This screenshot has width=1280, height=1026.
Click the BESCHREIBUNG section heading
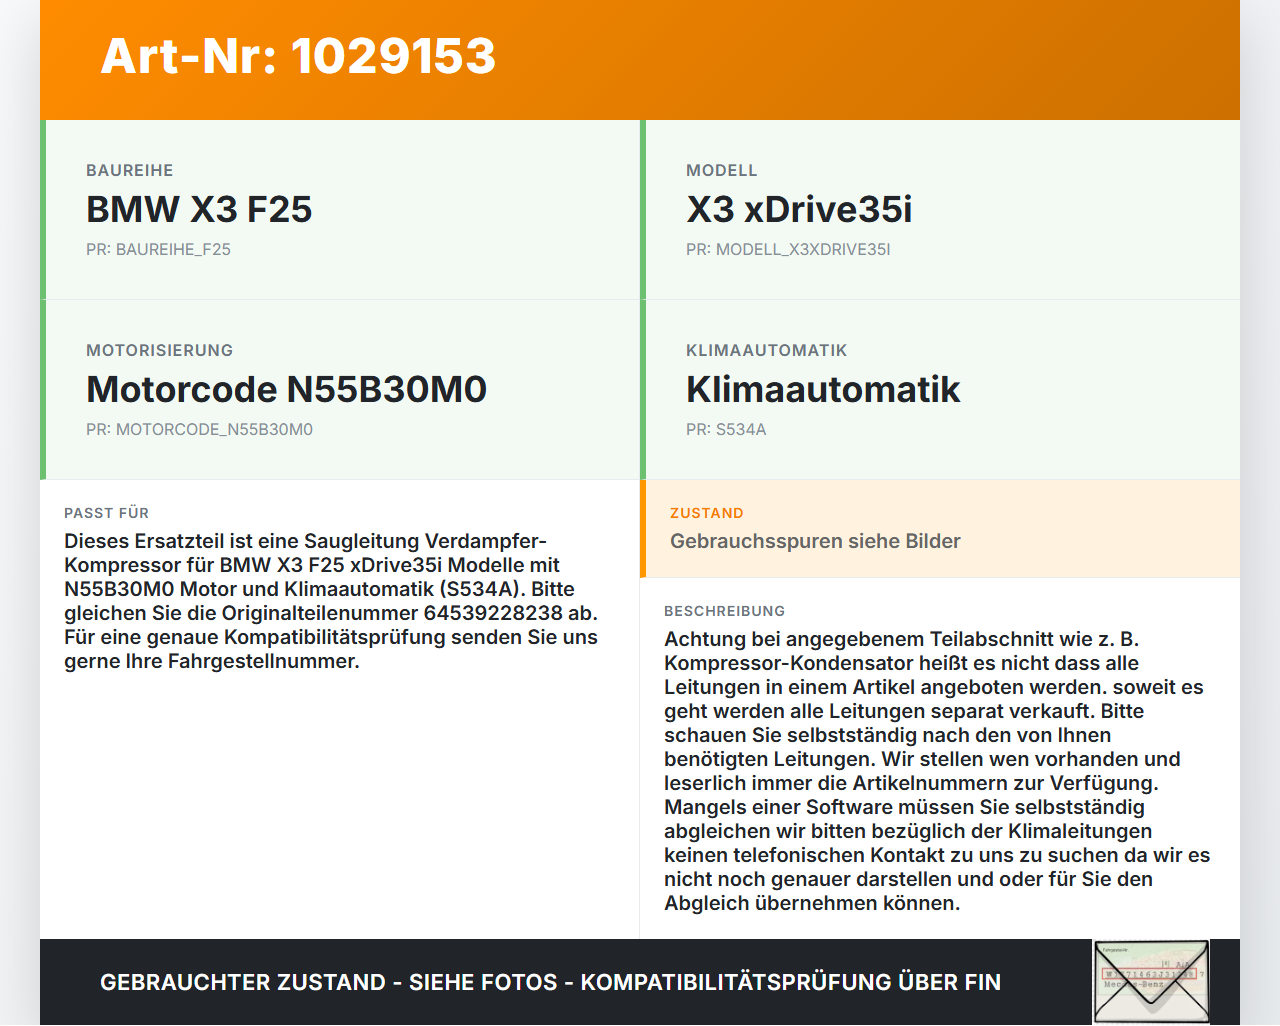coord(724,611)
